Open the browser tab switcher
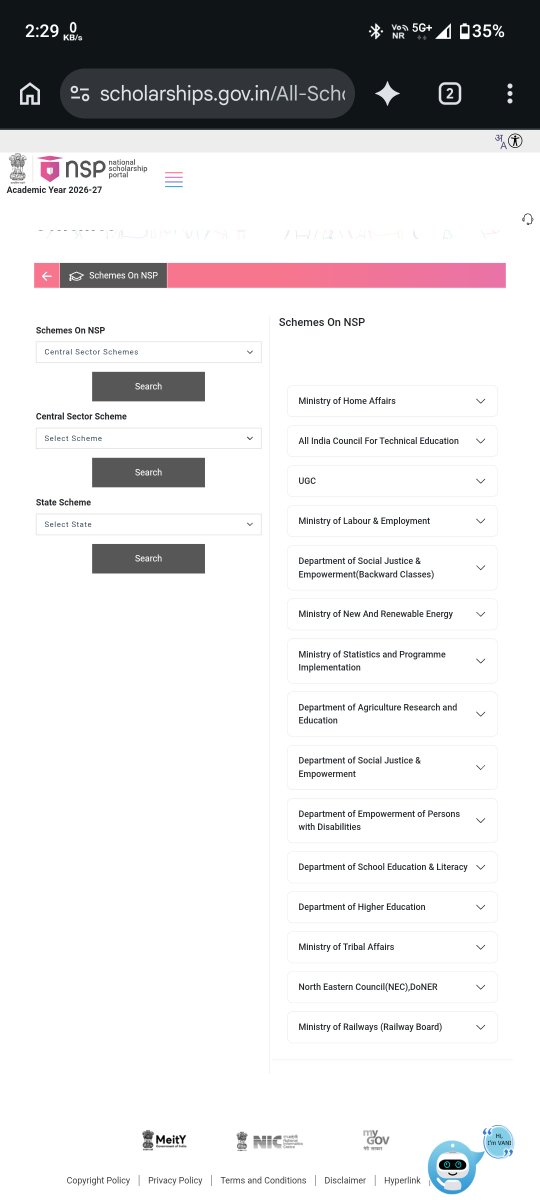This screenshot has width=540, height=1200. (450, 94)
